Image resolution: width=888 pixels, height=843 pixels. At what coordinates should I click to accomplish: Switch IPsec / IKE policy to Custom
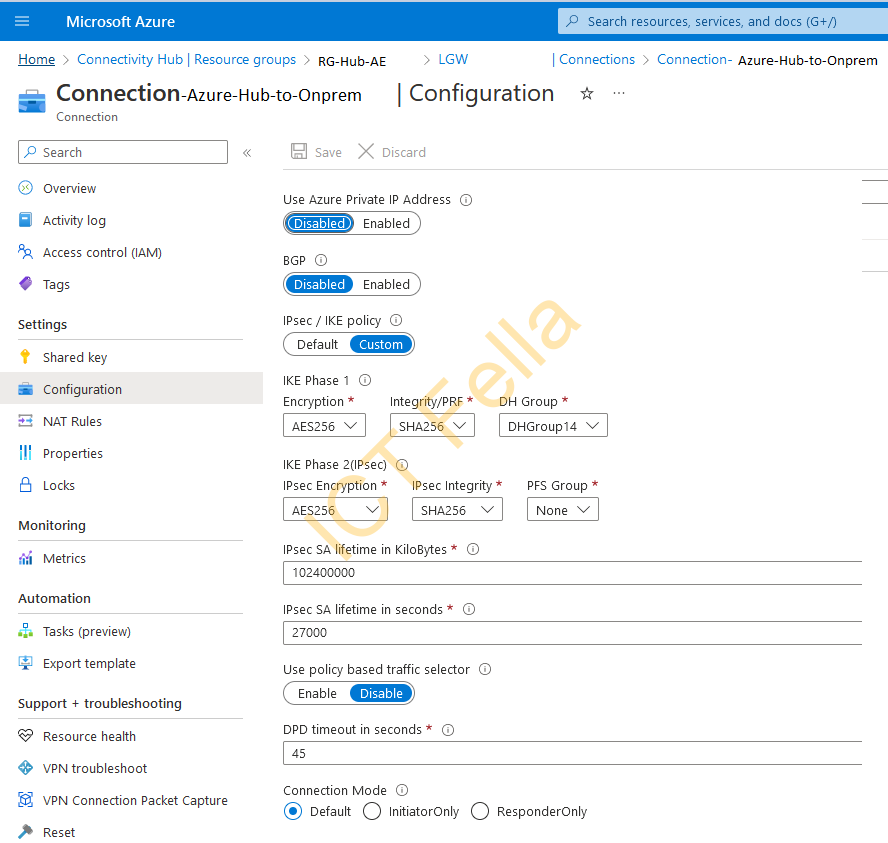pos(381,344)
